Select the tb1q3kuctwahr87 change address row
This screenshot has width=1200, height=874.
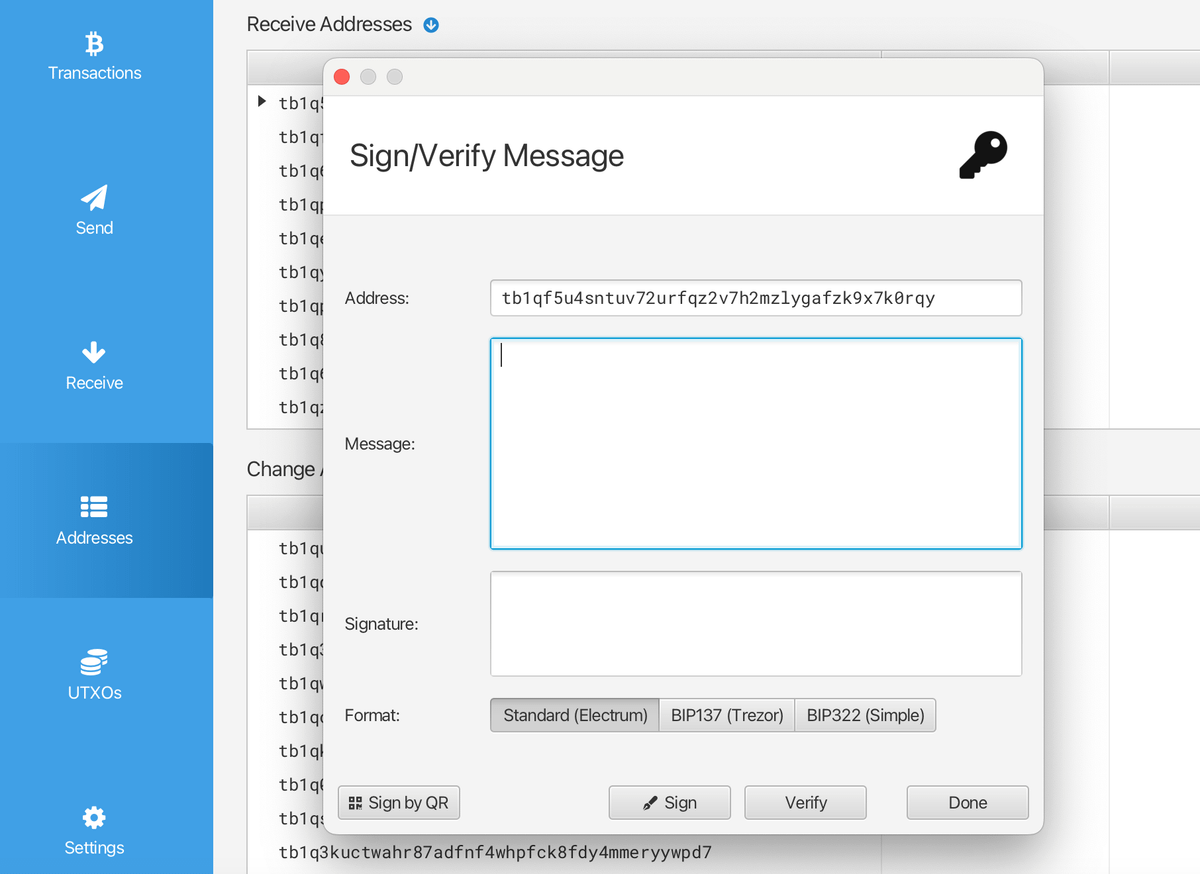495,852
